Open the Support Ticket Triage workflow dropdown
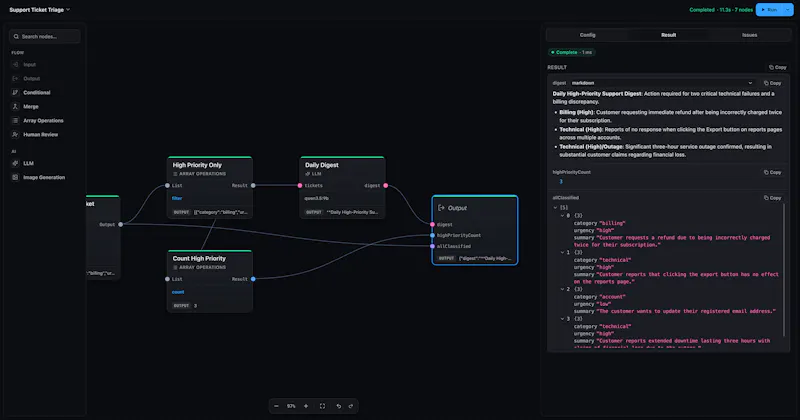 tap(40, 10)
